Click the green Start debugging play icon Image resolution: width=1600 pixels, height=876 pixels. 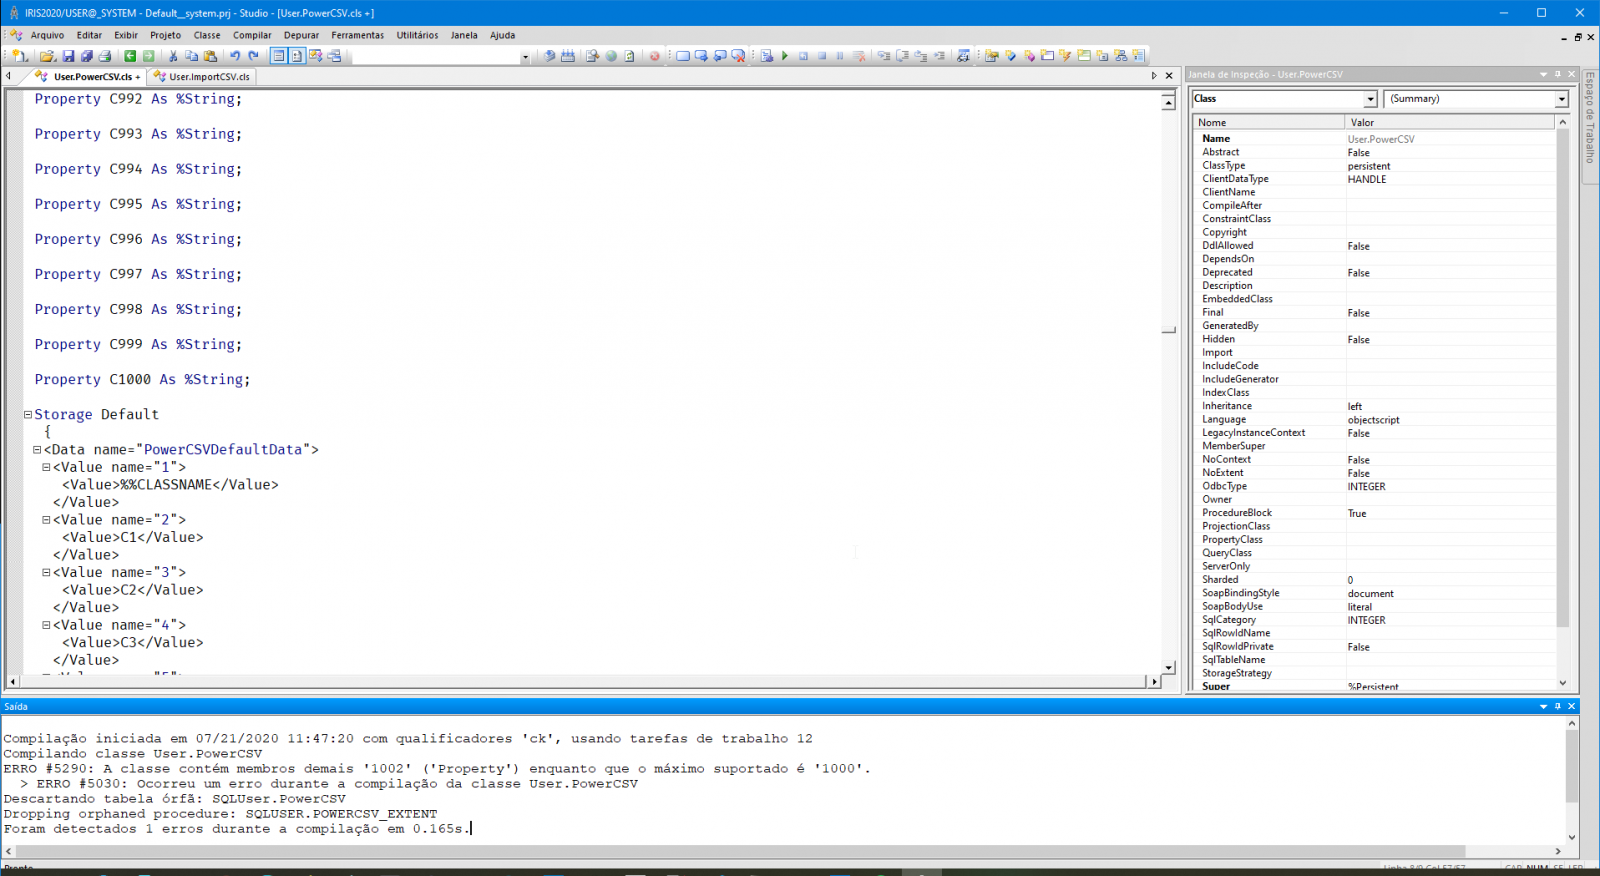click(785, 56)
